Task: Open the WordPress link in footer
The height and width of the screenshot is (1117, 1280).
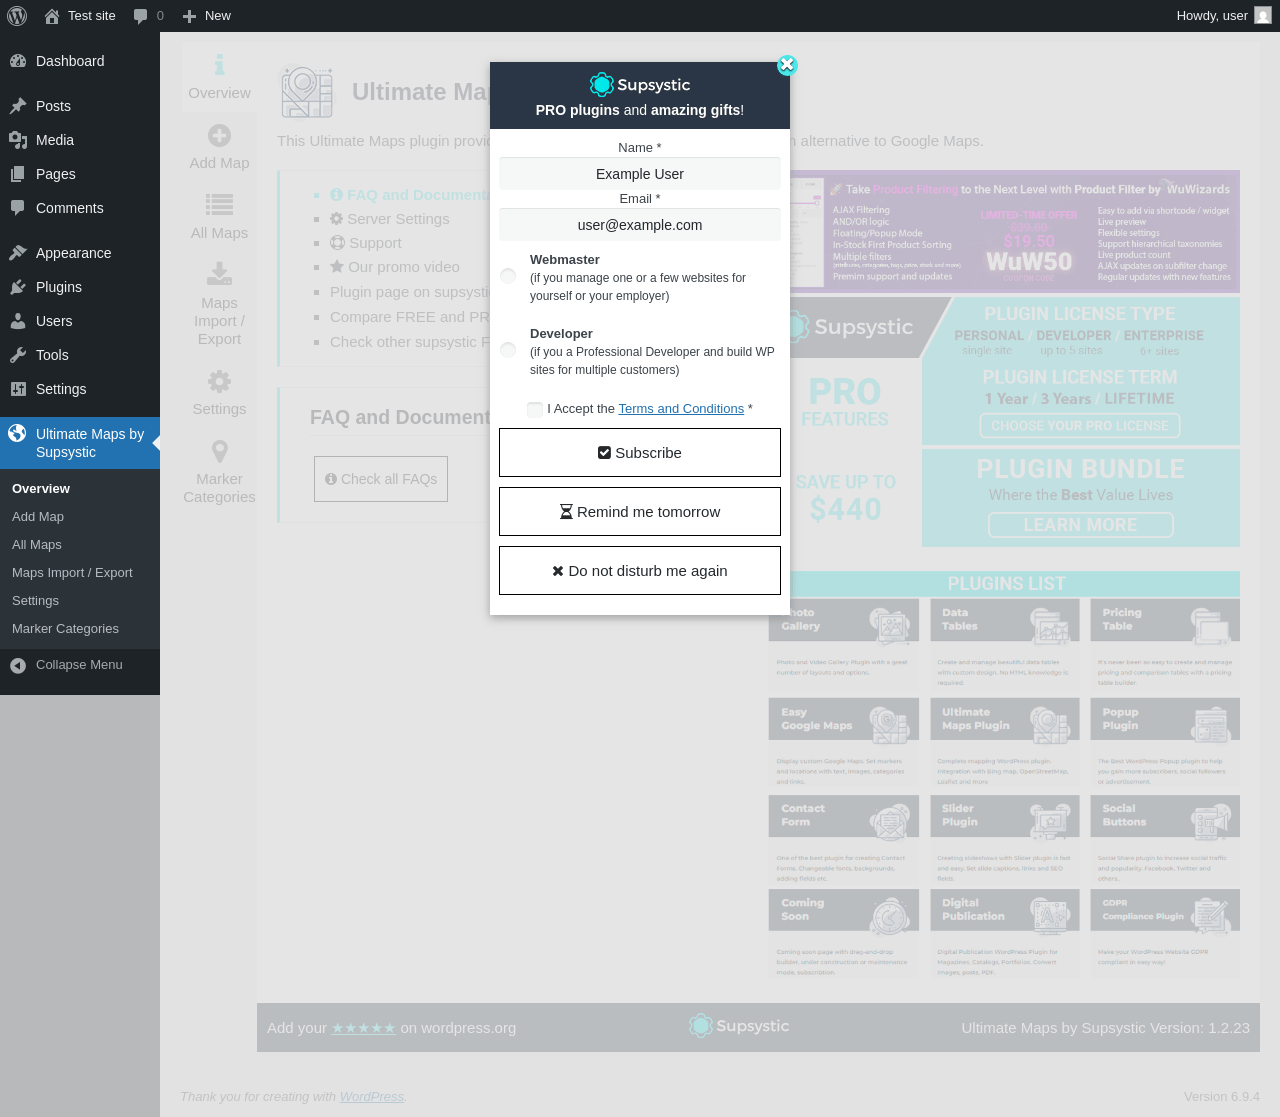Action: point(372,1097)
